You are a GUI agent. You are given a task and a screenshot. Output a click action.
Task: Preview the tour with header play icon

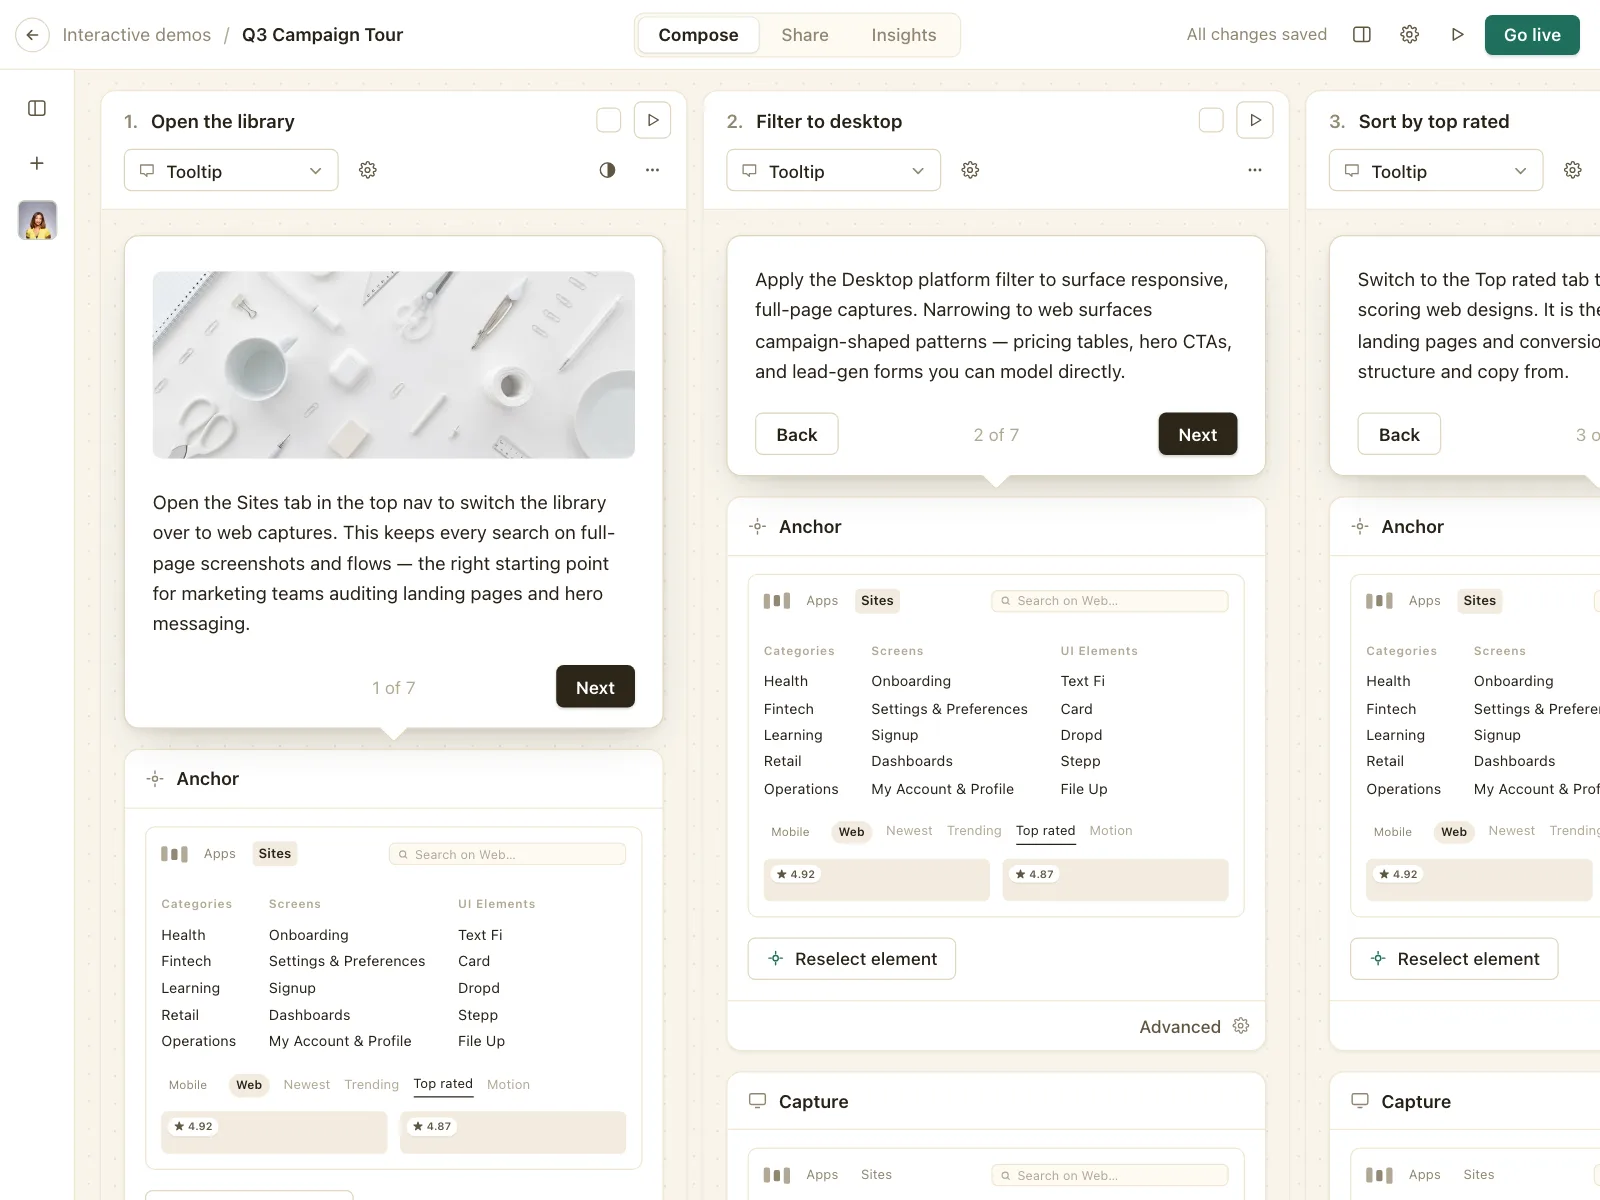[1458, 35]
